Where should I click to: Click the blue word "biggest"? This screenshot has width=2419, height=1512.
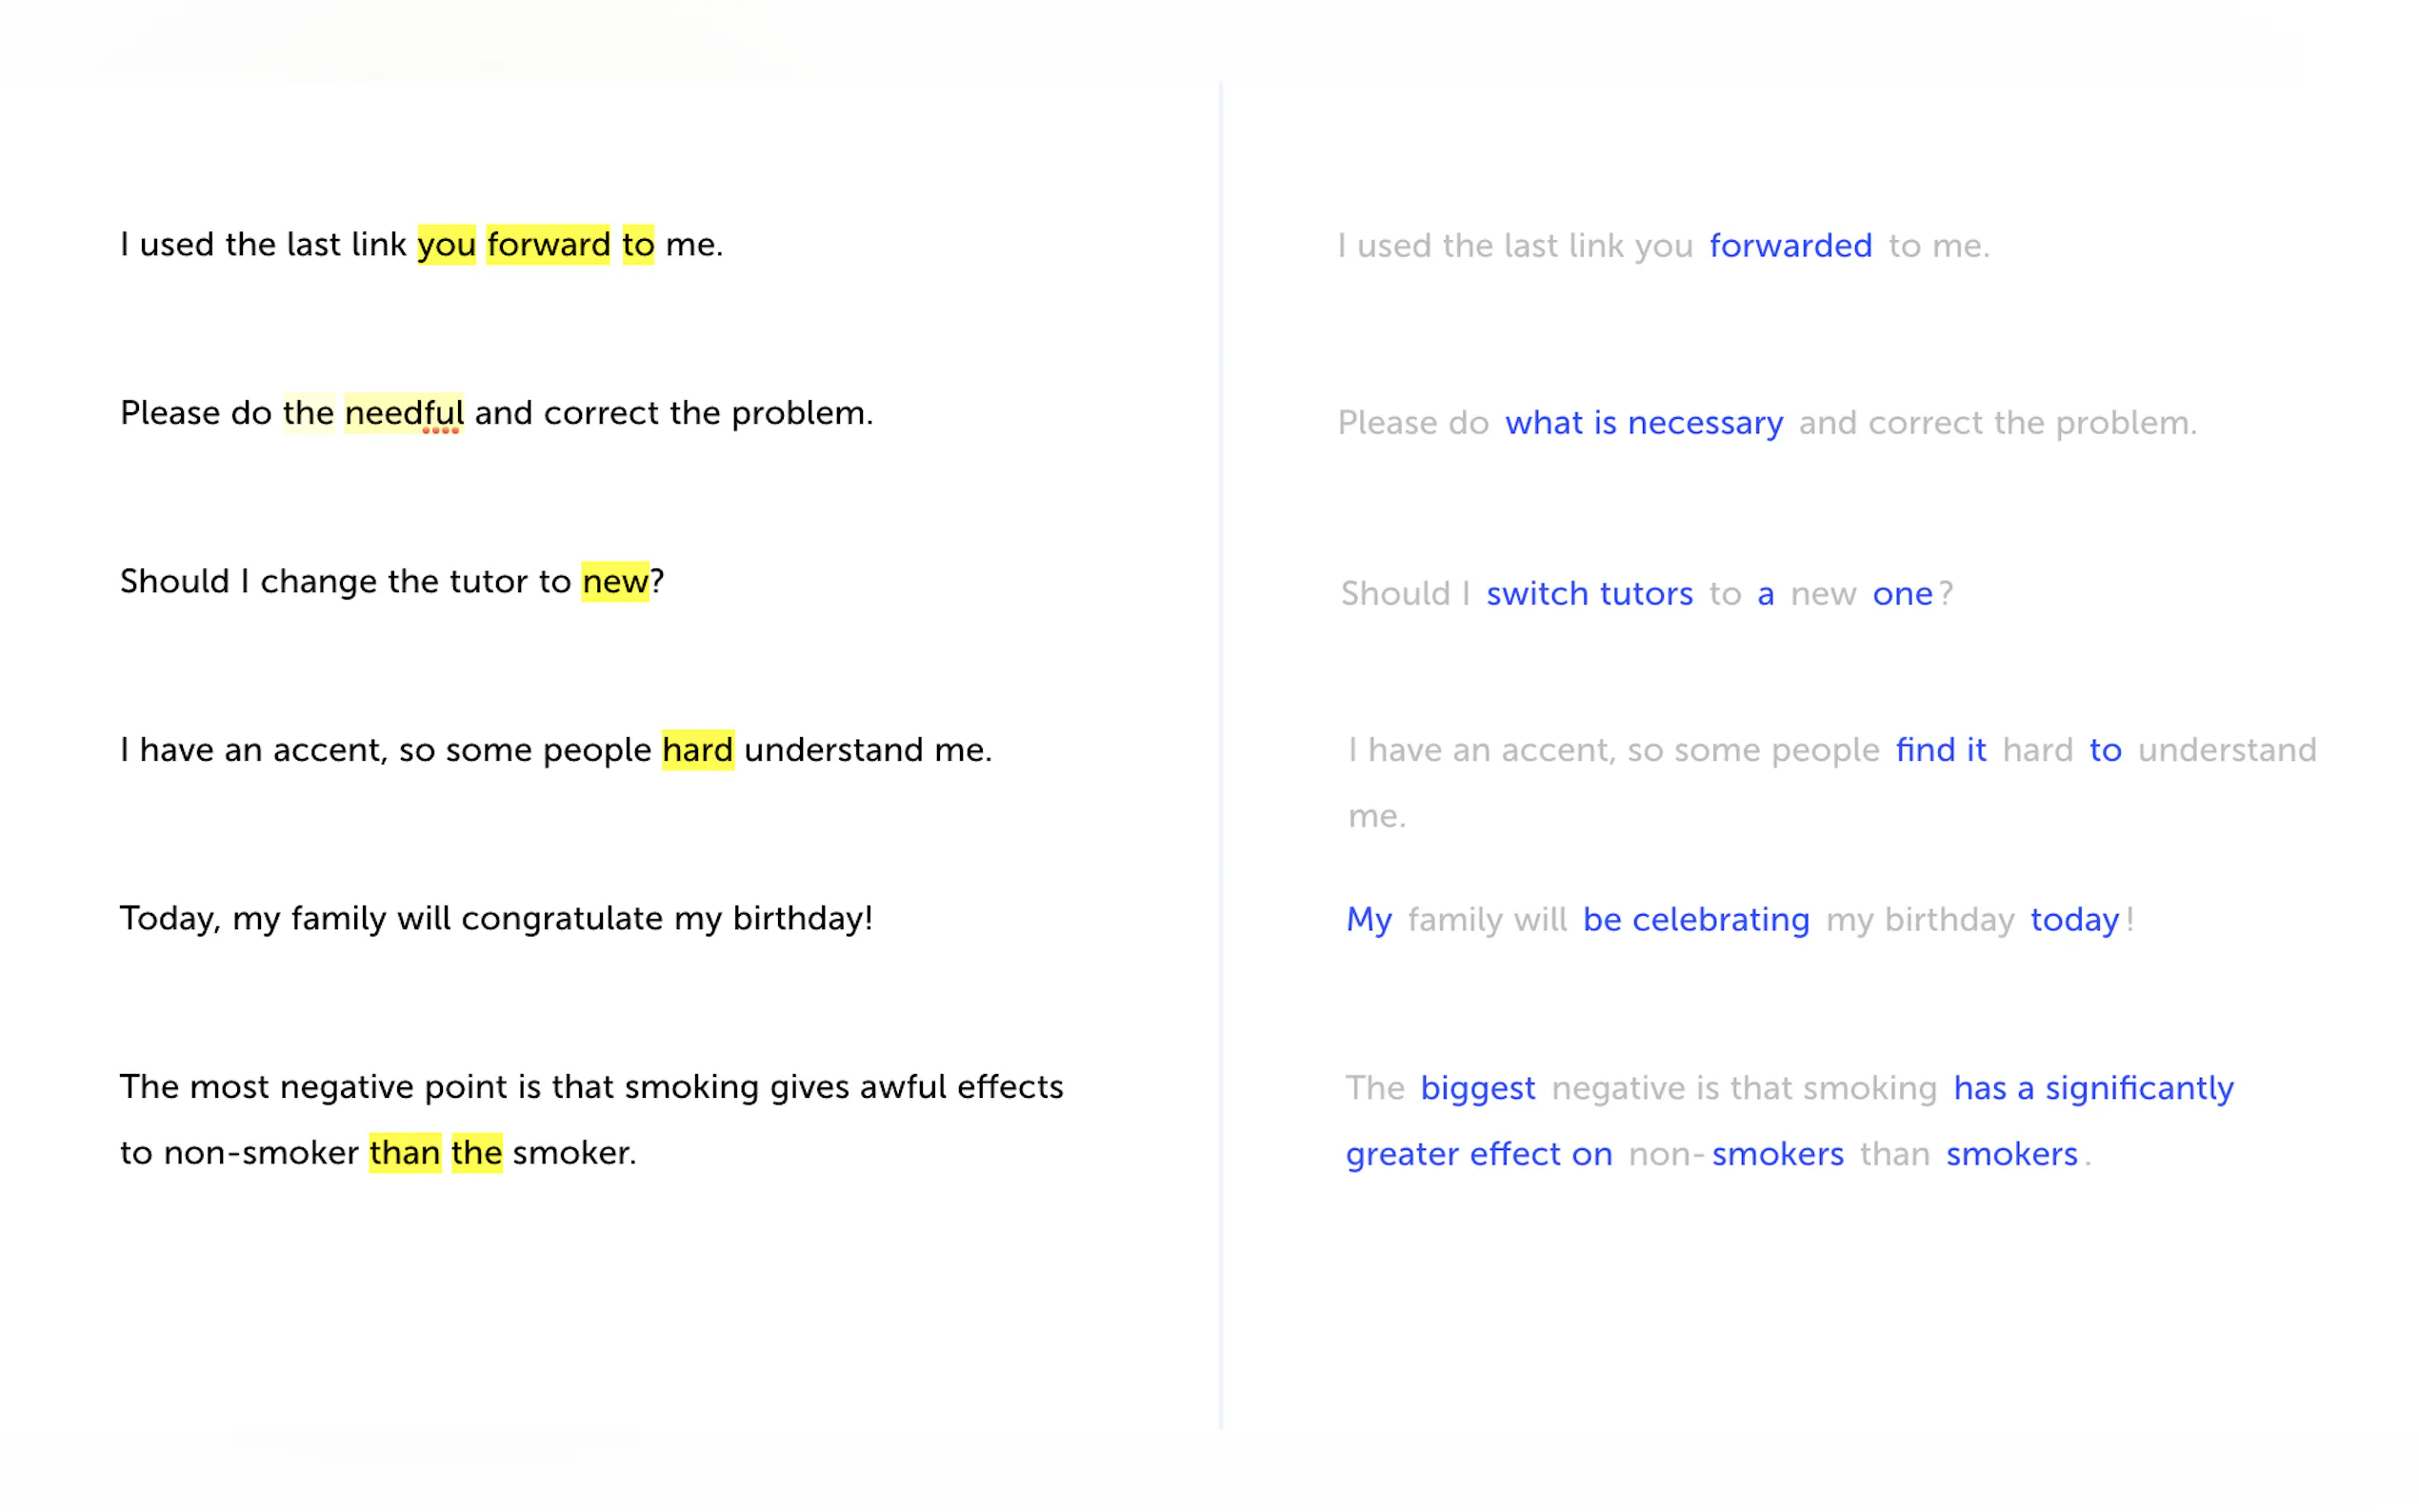1477,1087
